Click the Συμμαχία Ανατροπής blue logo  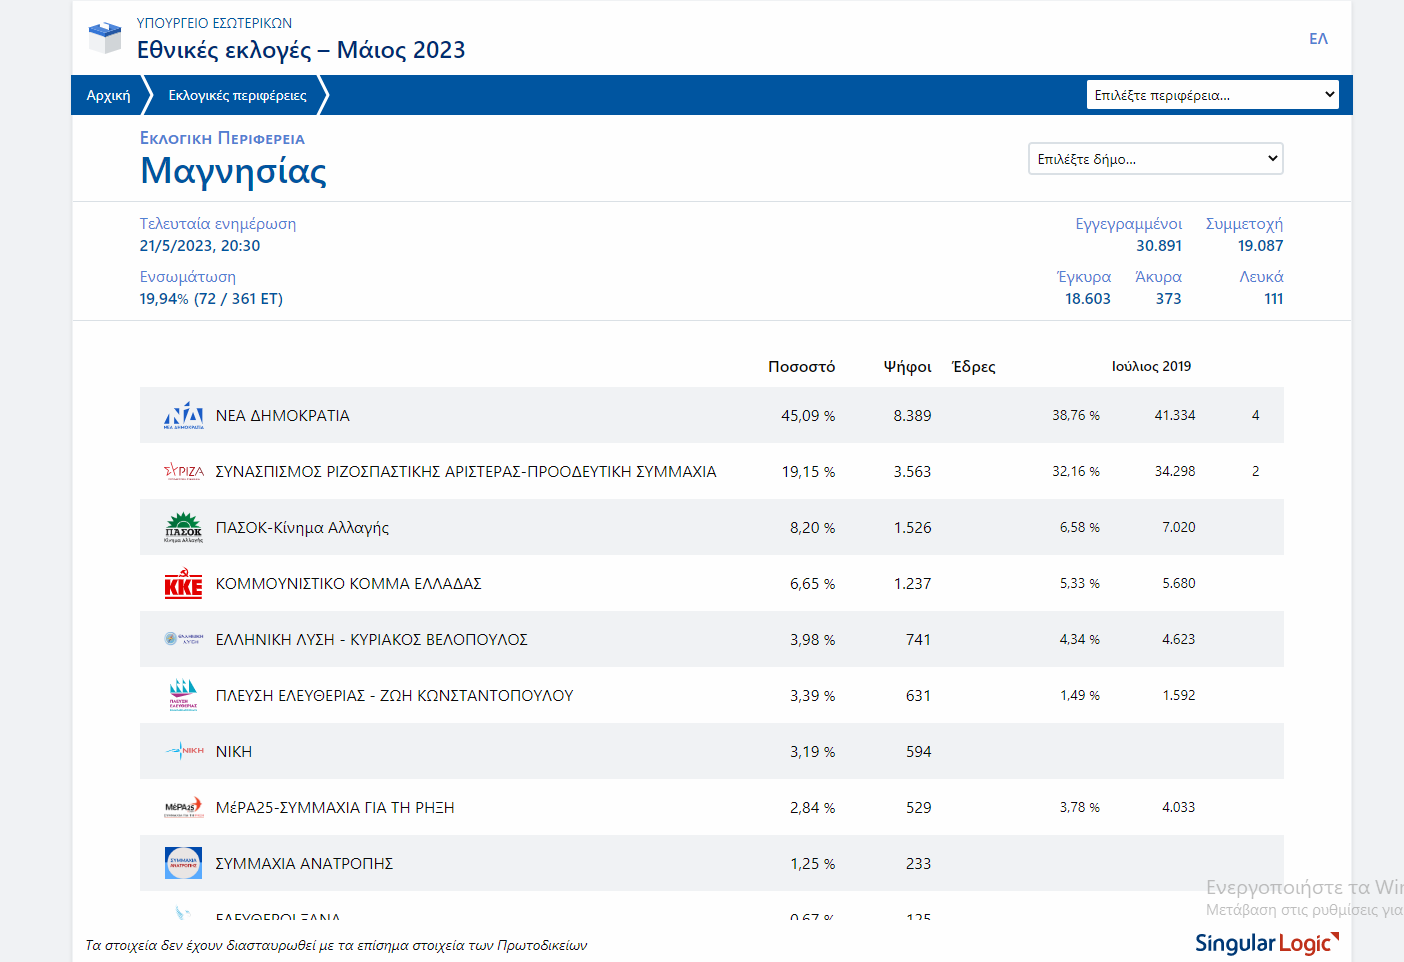[184, 863]
